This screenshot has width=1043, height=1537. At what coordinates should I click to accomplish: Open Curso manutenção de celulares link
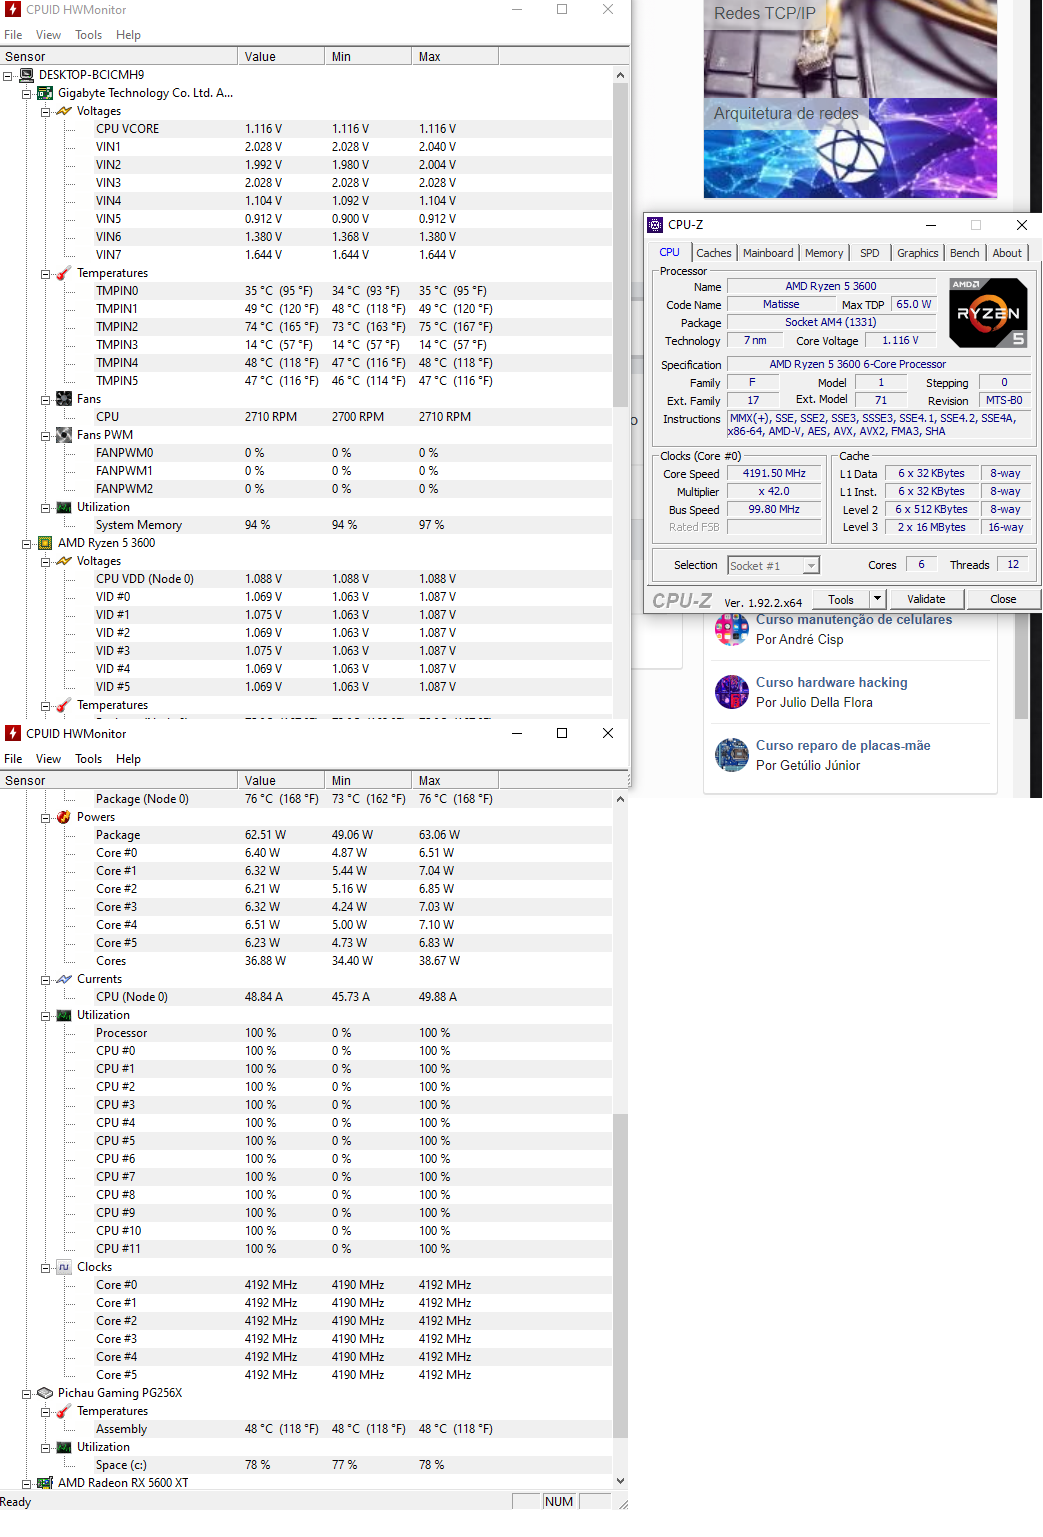[x=854, y=620]
